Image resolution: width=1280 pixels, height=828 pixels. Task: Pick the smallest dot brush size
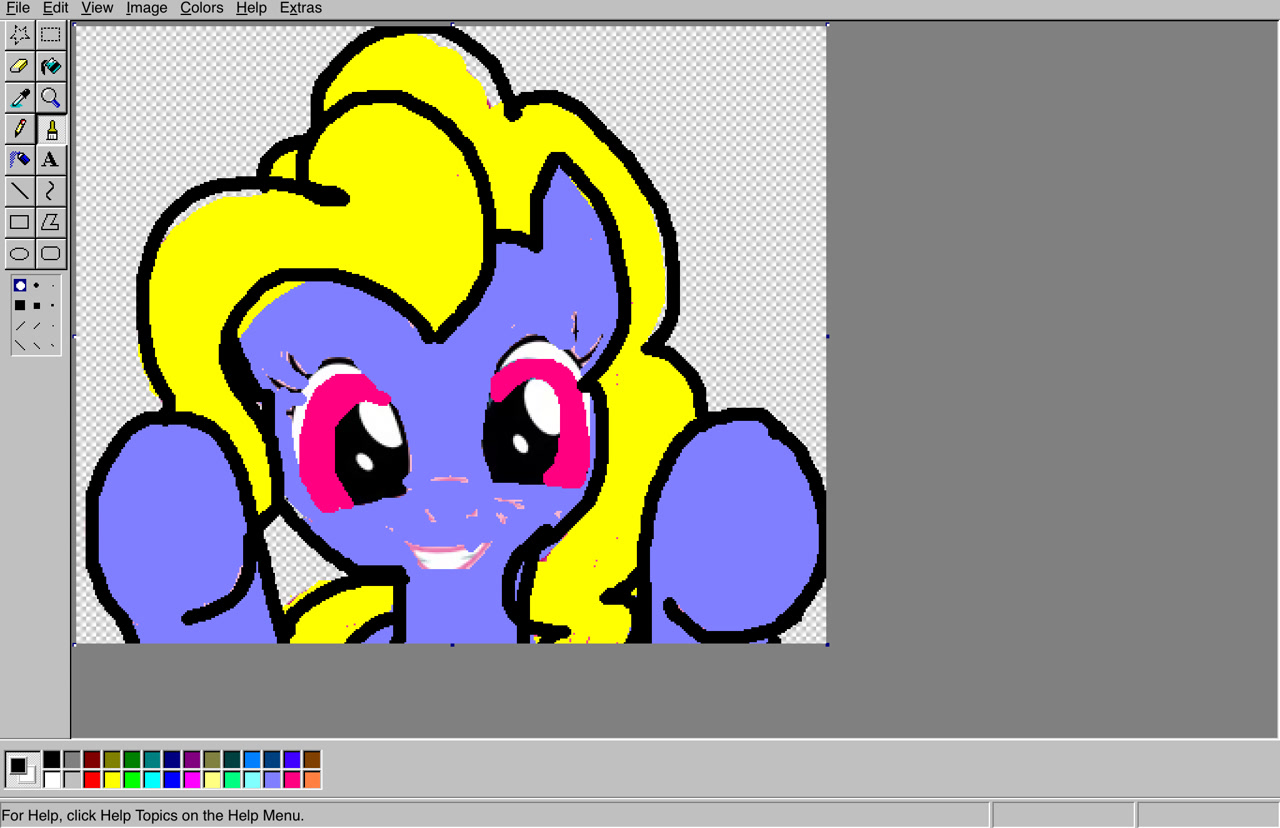click(51, 285)
